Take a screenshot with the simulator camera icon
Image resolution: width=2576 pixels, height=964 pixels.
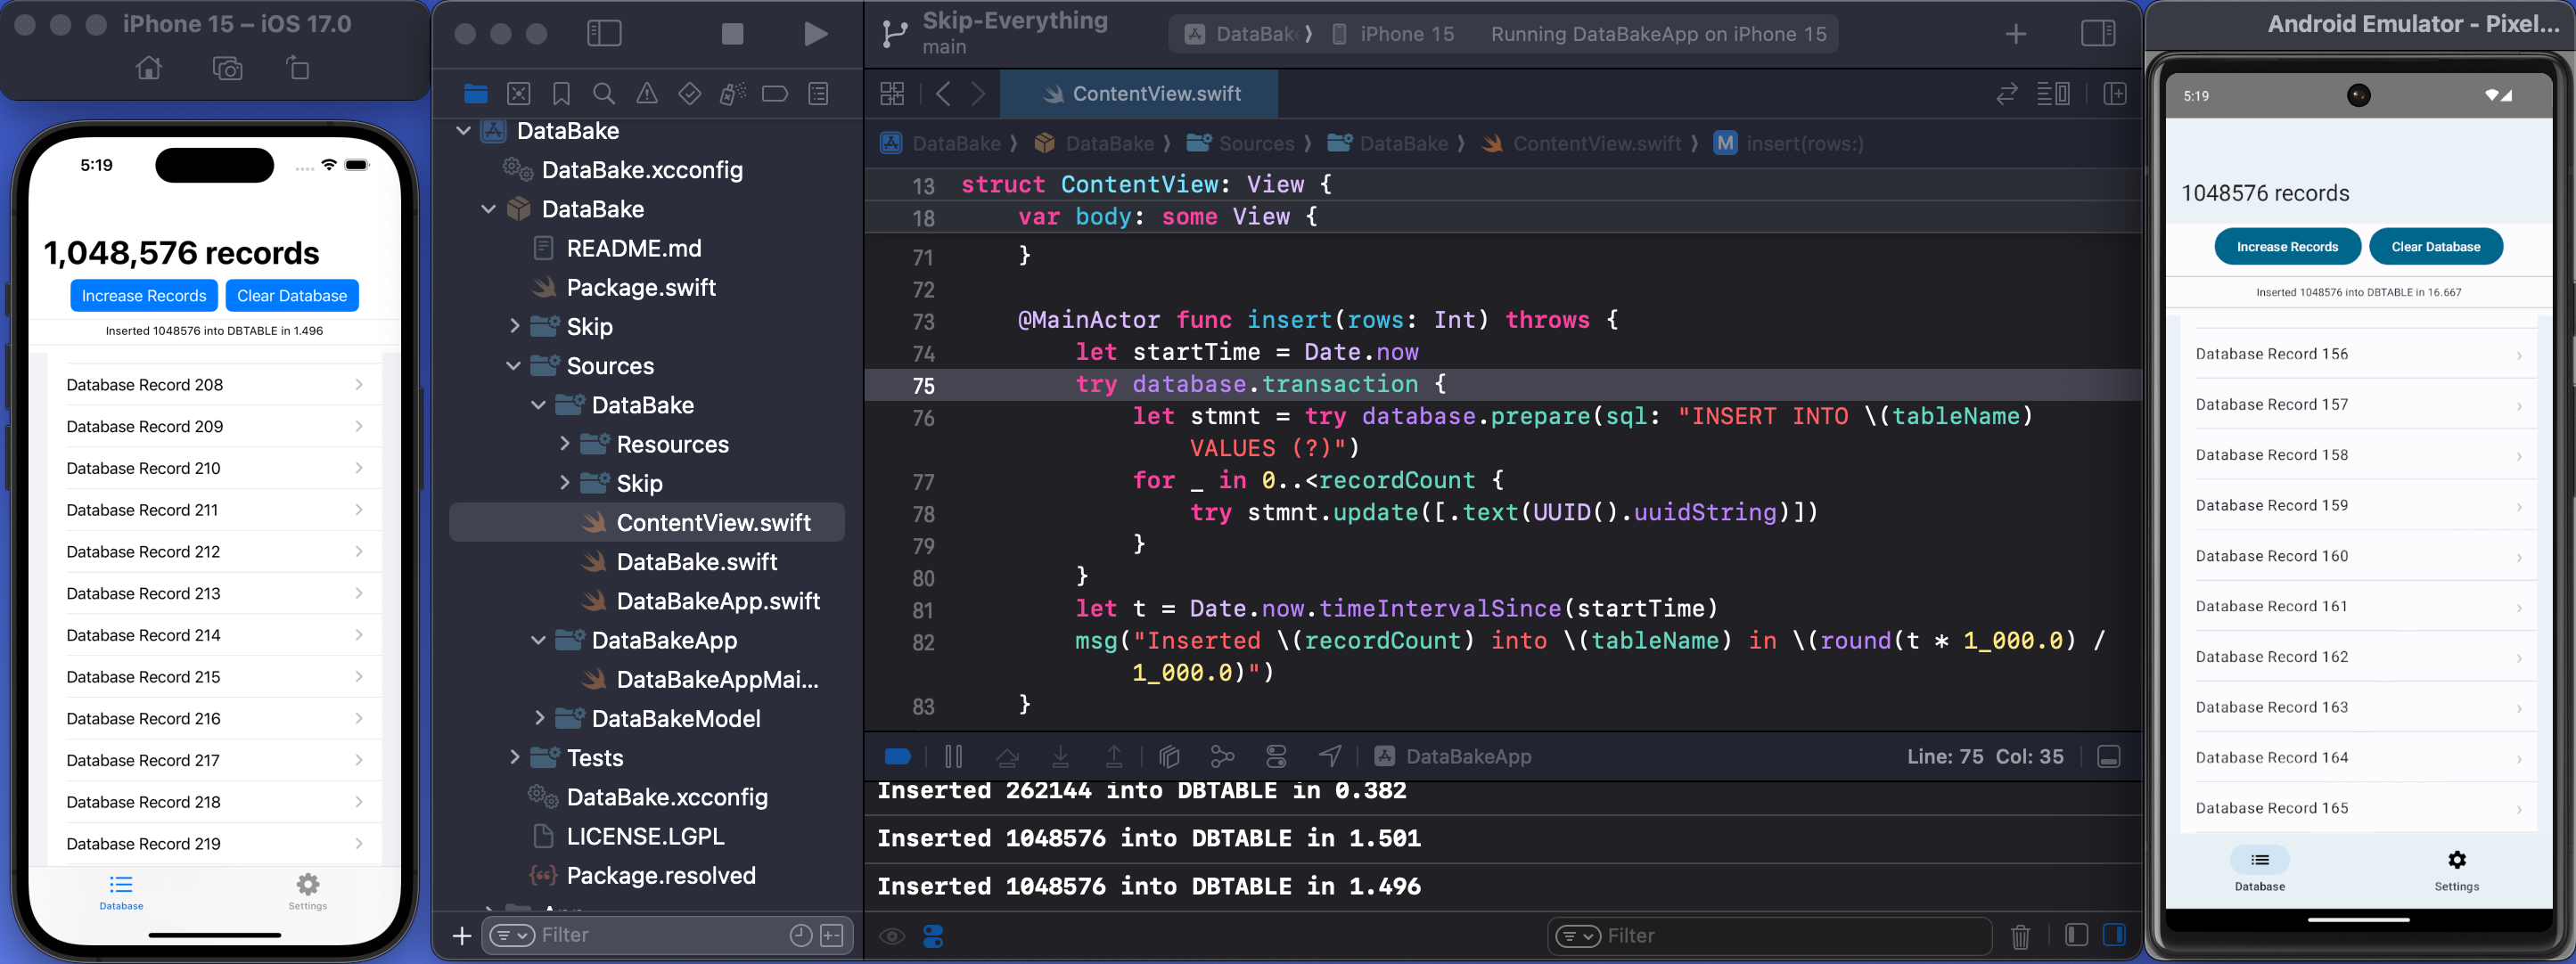(227, 68)
